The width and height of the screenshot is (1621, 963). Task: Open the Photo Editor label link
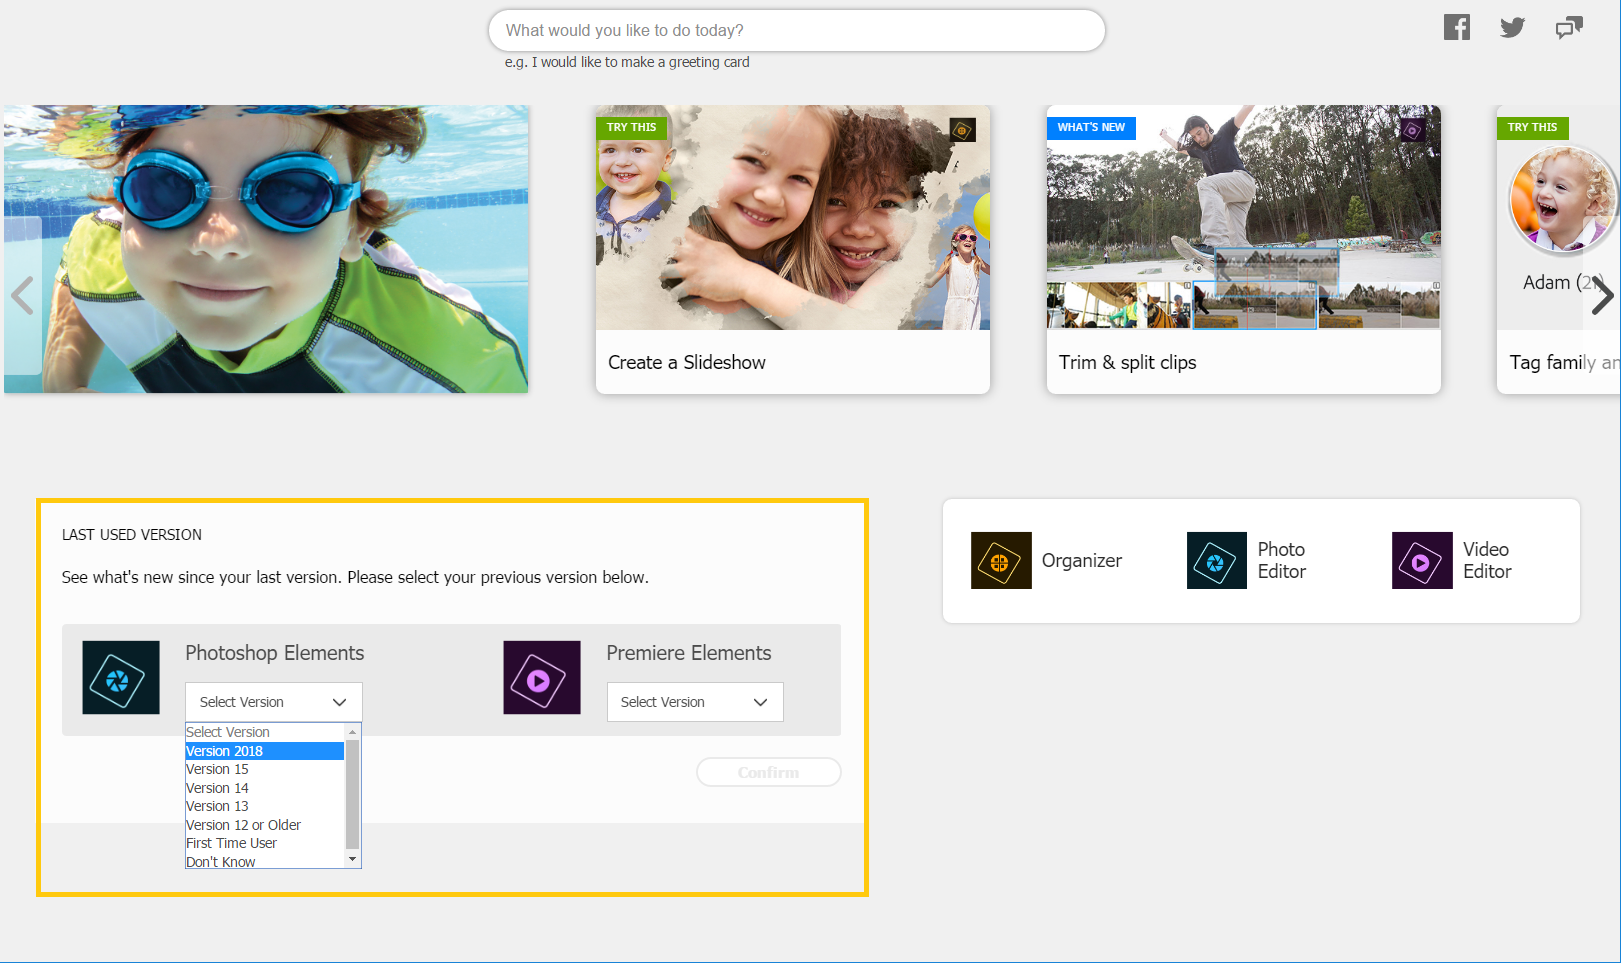click(1282, 560)
